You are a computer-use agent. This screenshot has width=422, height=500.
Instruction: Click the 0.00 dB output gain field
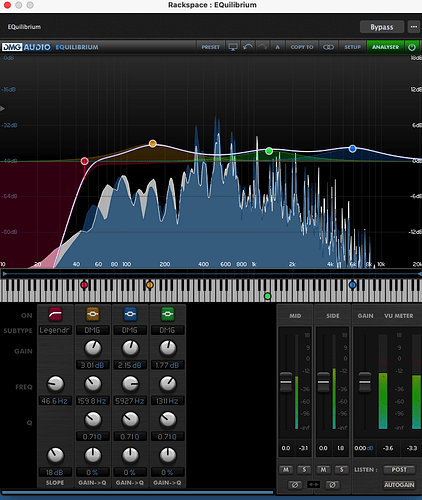click(364, 448)
